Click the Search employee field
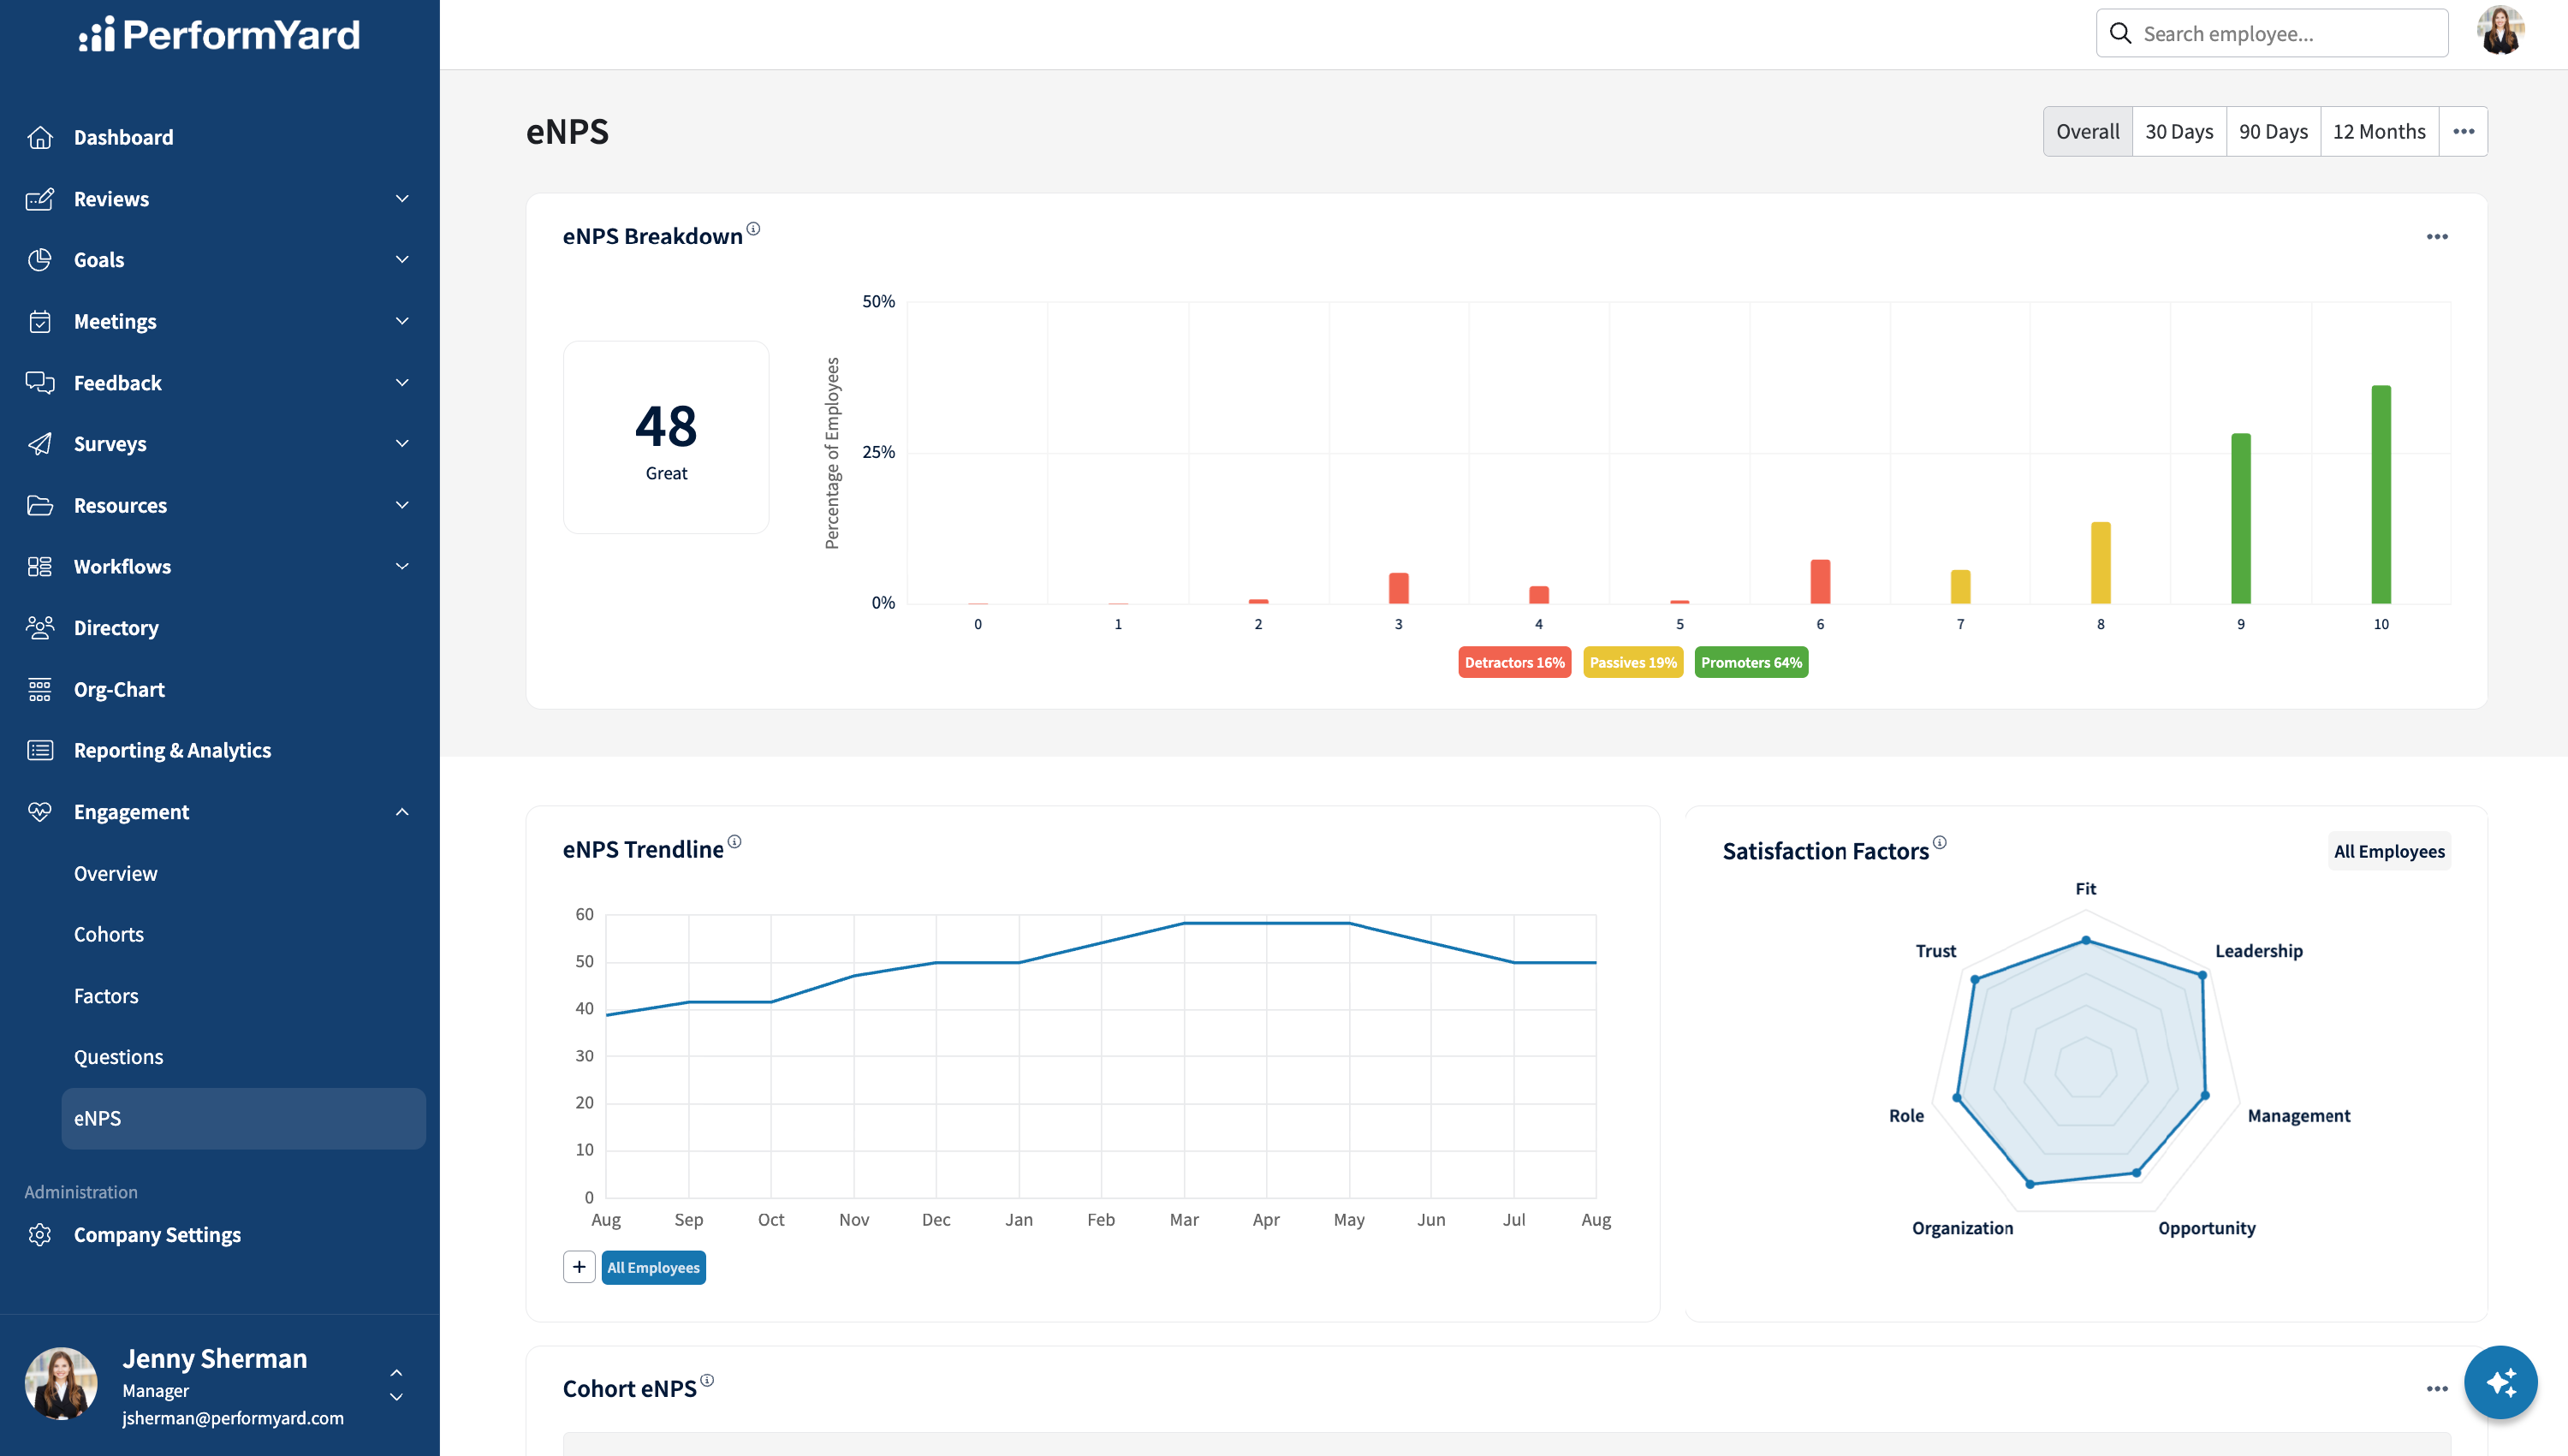The height and width of the screenshot is (1456, 2568). (2272, 34)
